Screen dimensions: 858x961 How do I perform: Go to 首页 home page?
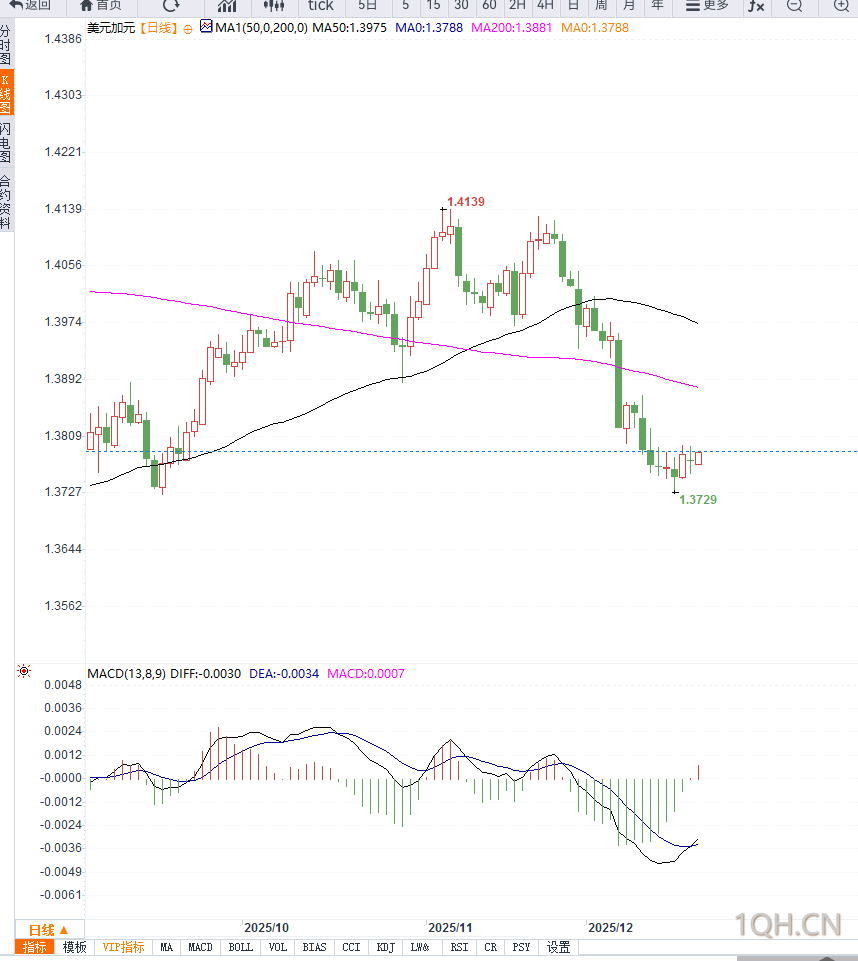click(101, 5)
